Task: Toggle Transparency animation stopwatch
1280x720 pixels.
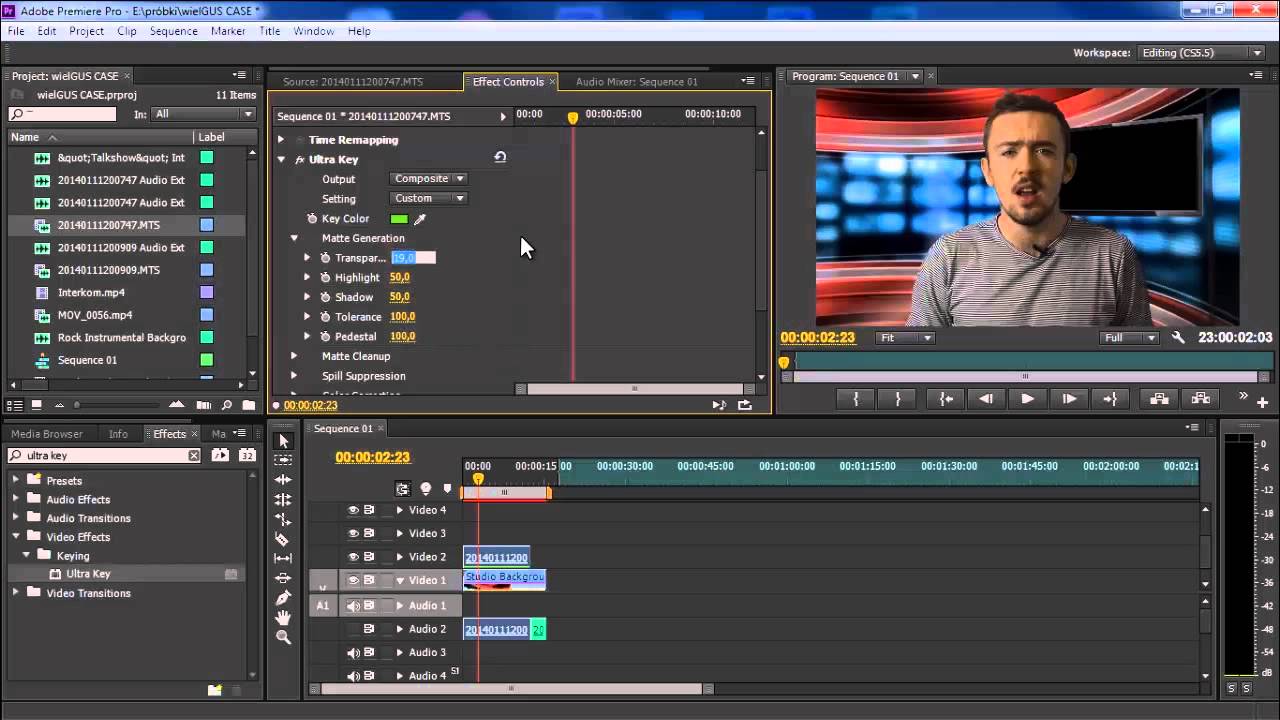Action: [x=325, y=258]
